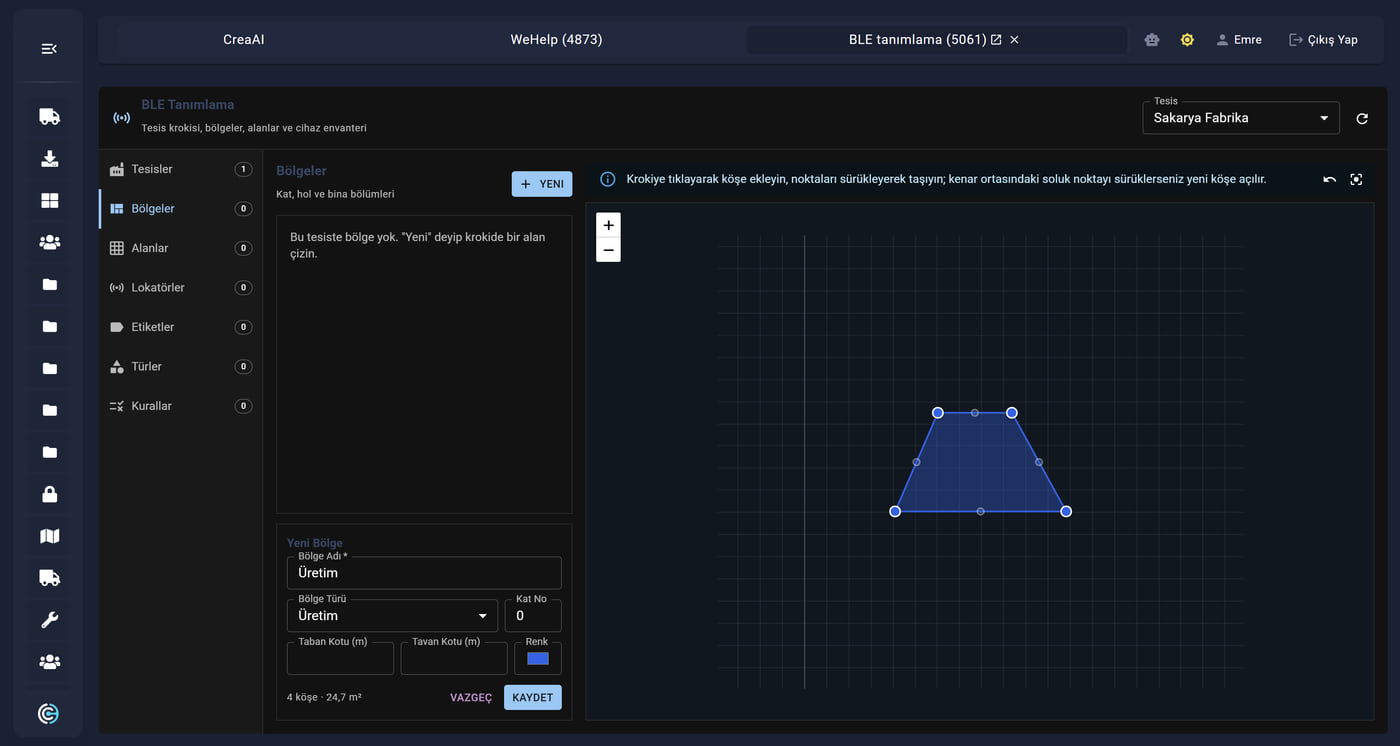Expand the Tesis Sakarya Fabrika dropdown
The image size is (1400, 746).
(x=1241, y=118)
